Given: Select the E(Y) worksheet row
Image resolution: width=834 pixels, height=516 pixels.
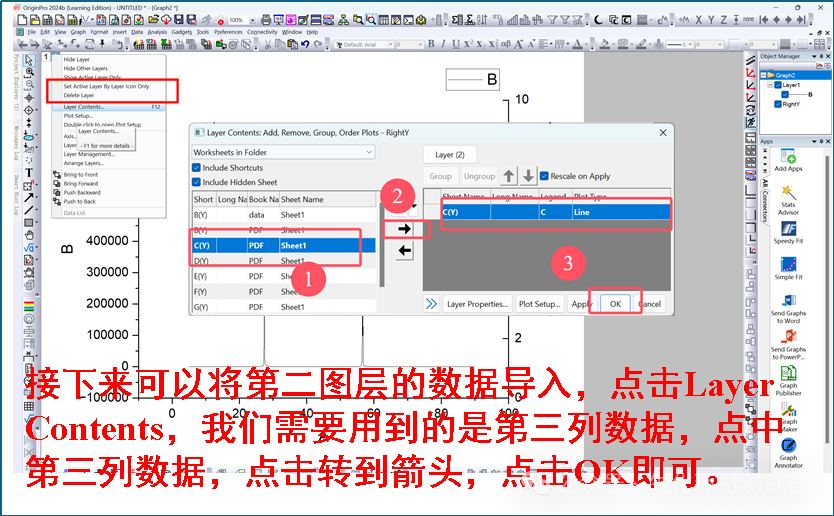Looking at the screenshot, I should coord(283,276).
